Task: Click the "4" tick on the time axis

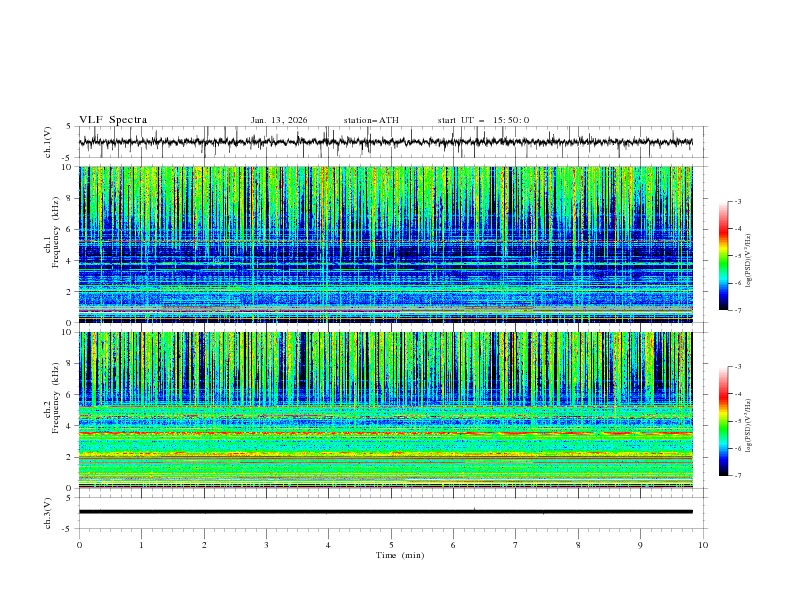Action: [x=328, y=545]
